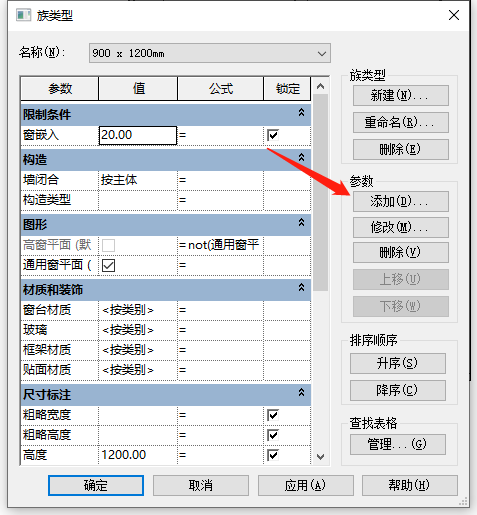
Task: Close the 族类型 dialog window
Action: coord(454,15)
